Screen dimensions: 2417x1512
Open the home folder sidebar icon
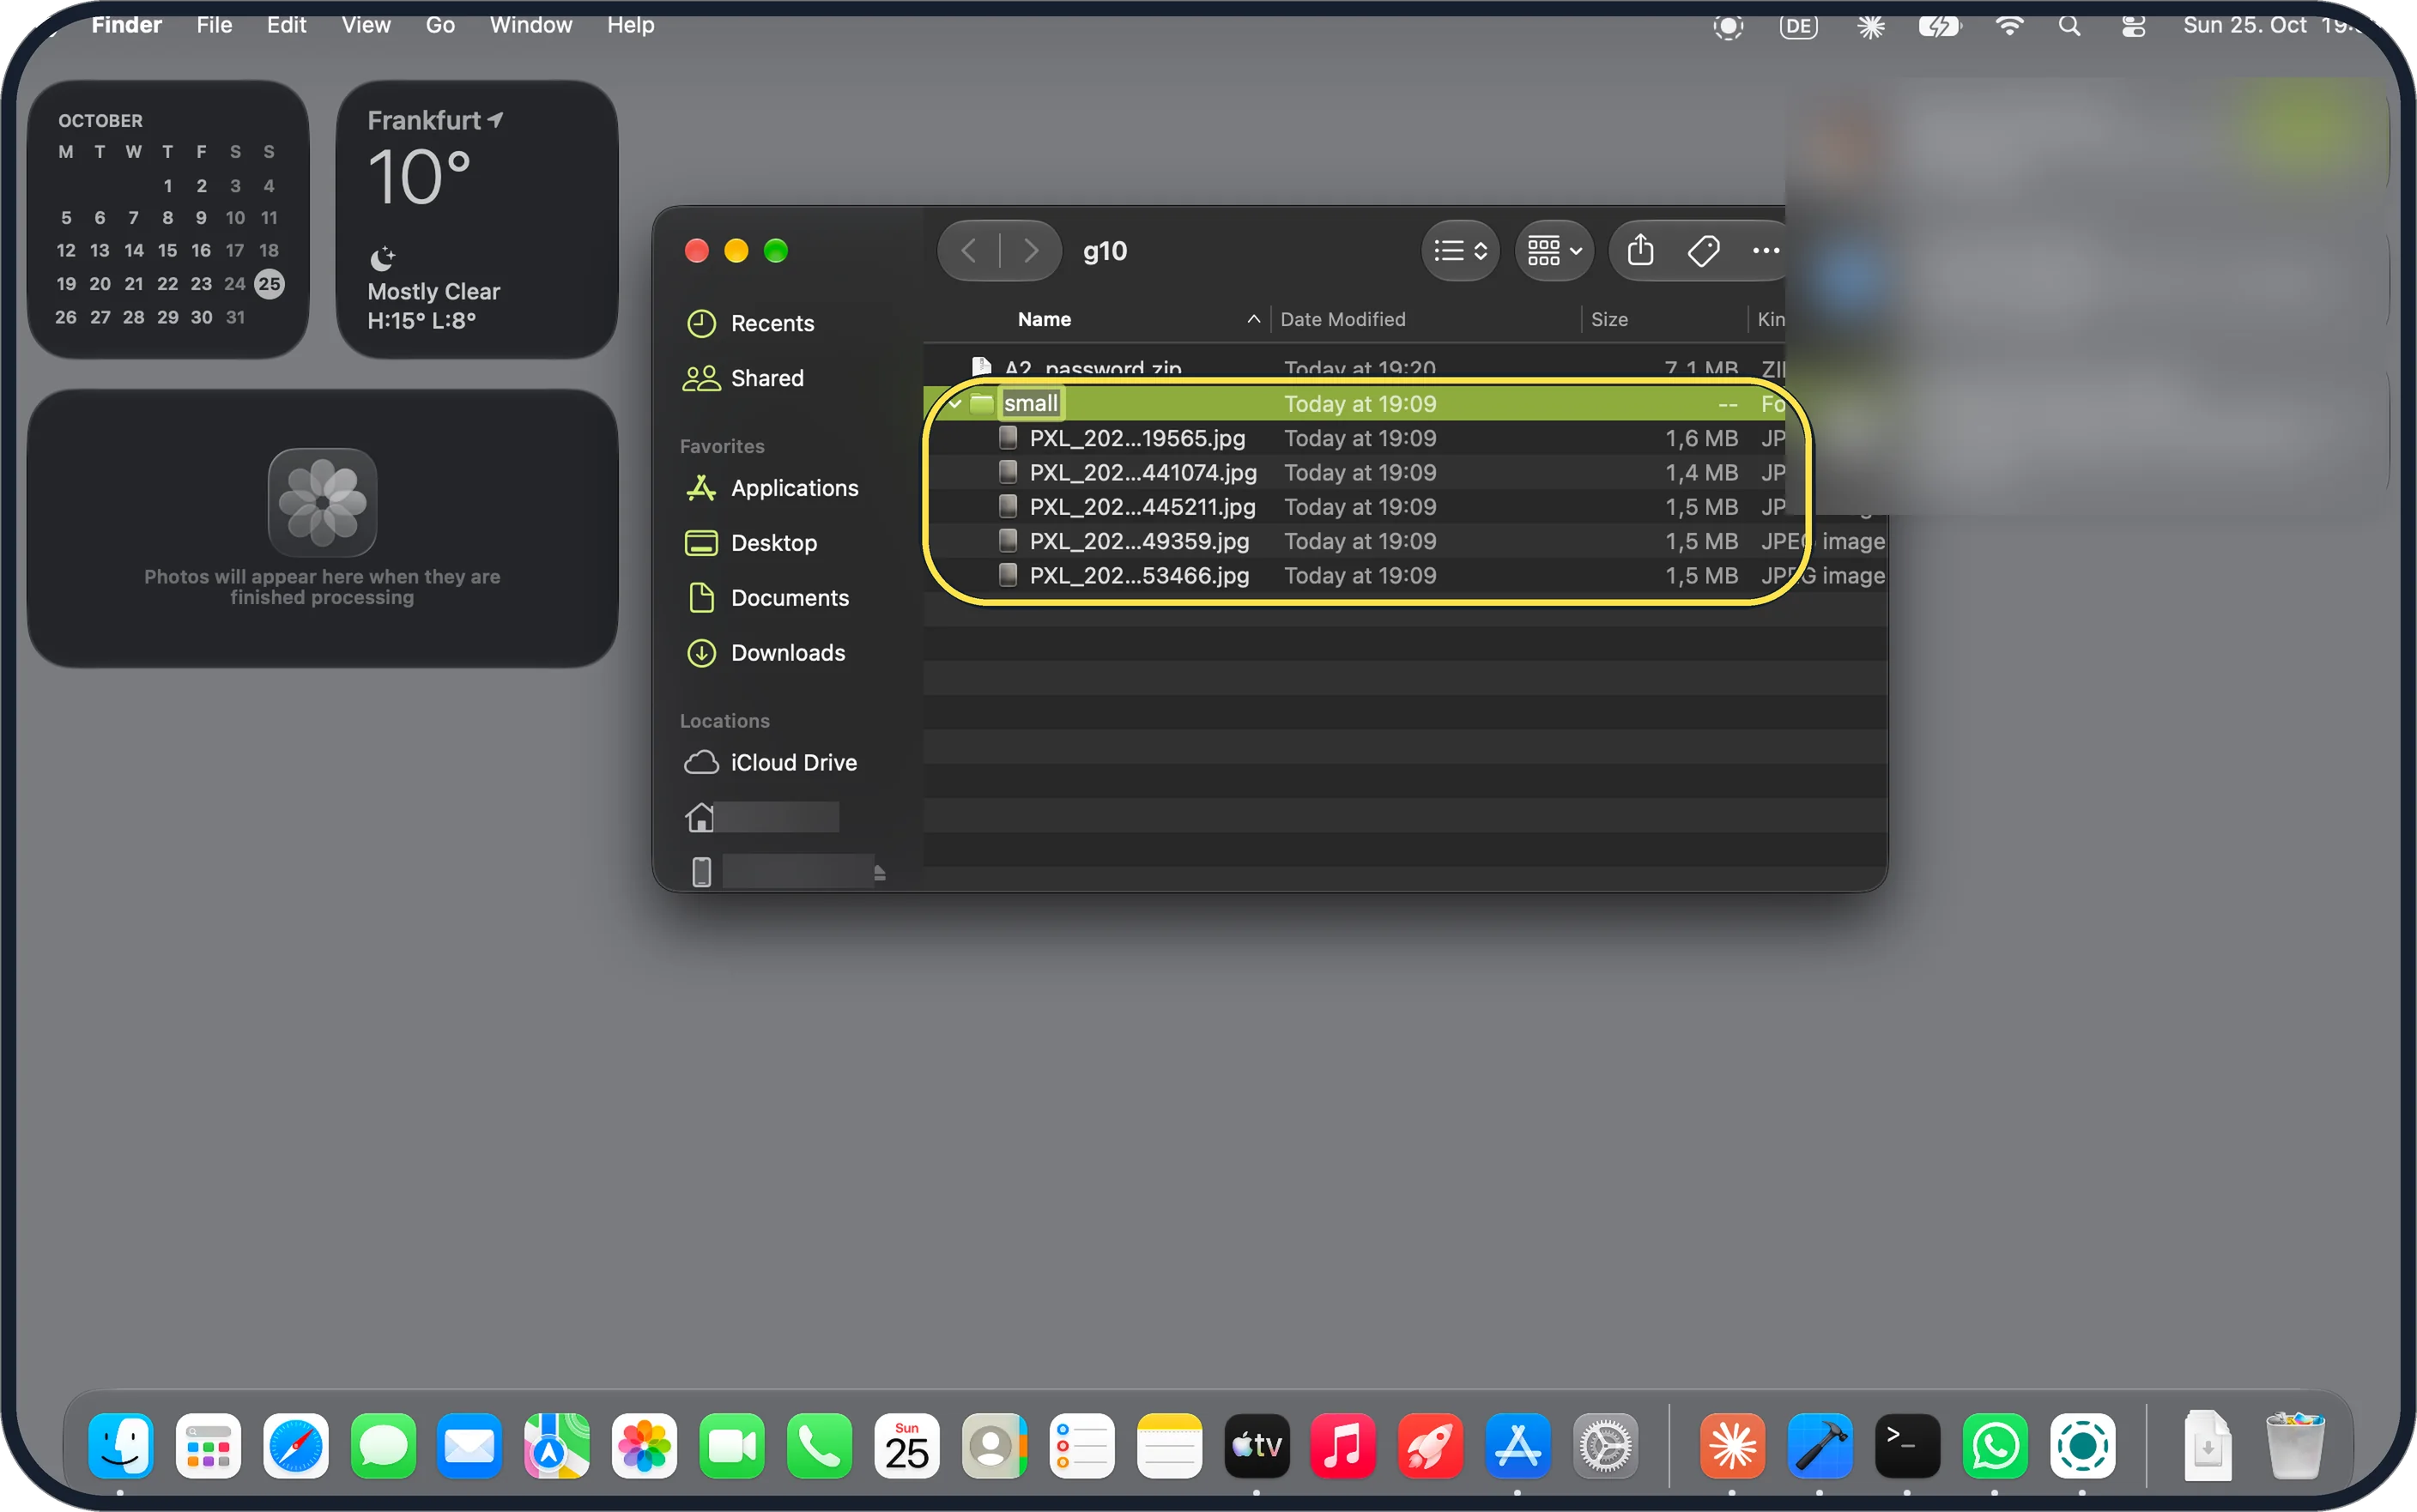[x=700, y=817]
